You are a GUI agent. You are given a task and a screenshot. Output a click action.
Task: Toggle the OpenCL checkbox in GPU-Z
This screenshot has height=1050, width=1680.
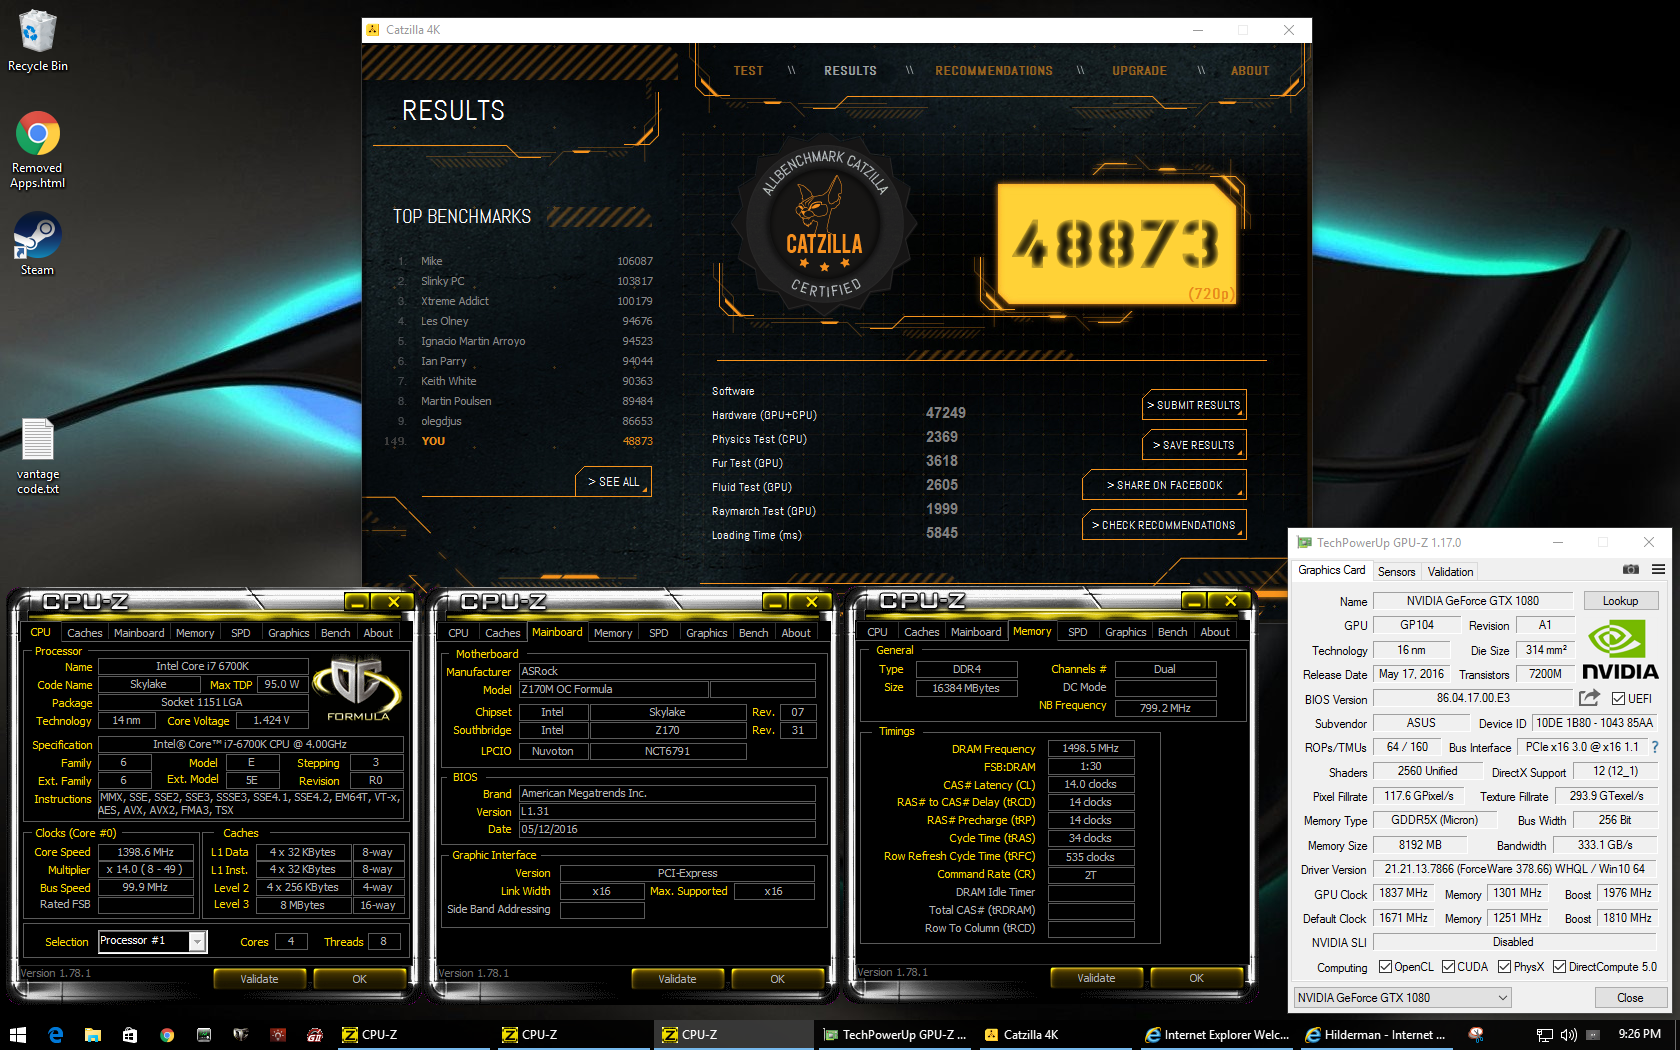(1385, 967)
